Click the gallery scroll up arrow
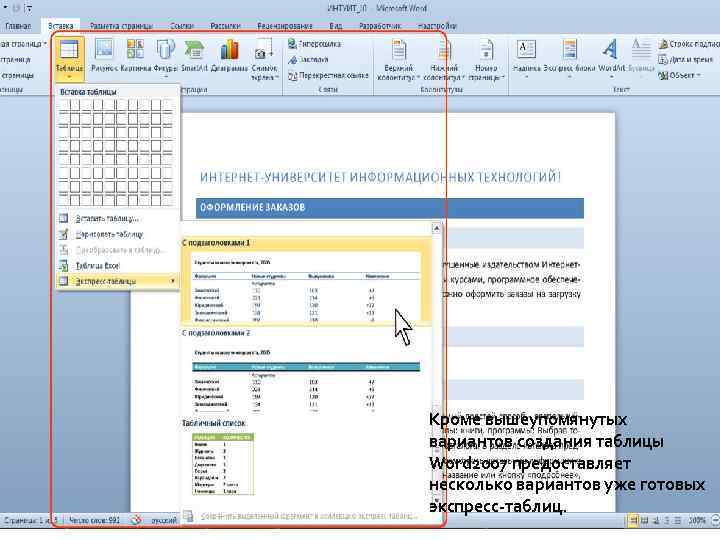Screen dimensions: 720x540 pos(437,228)
